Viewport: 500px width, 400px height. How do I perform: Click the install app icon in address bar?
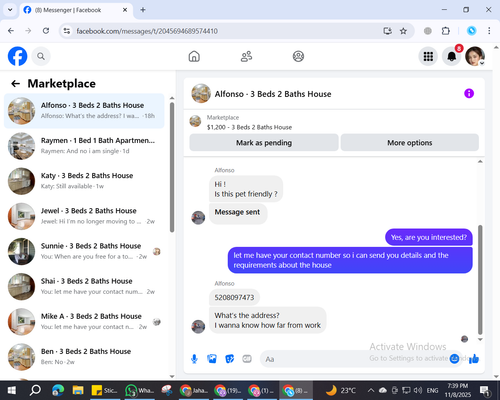(387, 31)
